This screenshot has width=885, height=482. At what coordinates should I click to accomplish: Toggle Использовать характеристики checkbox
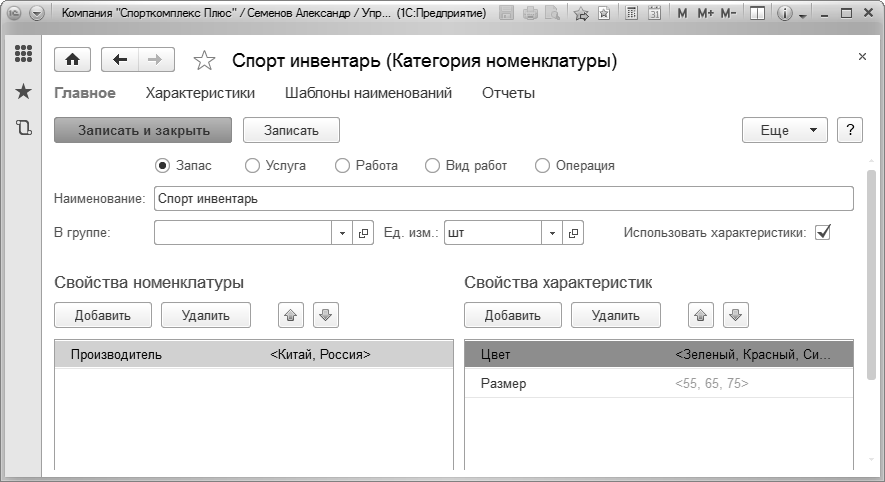pos(823,232)
